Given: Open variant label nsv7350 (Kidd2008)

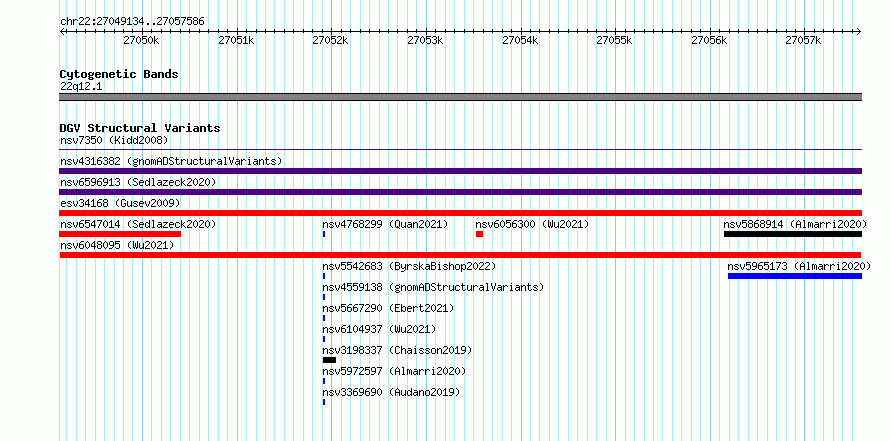Looking at the screenshot, I should (114, 140).
